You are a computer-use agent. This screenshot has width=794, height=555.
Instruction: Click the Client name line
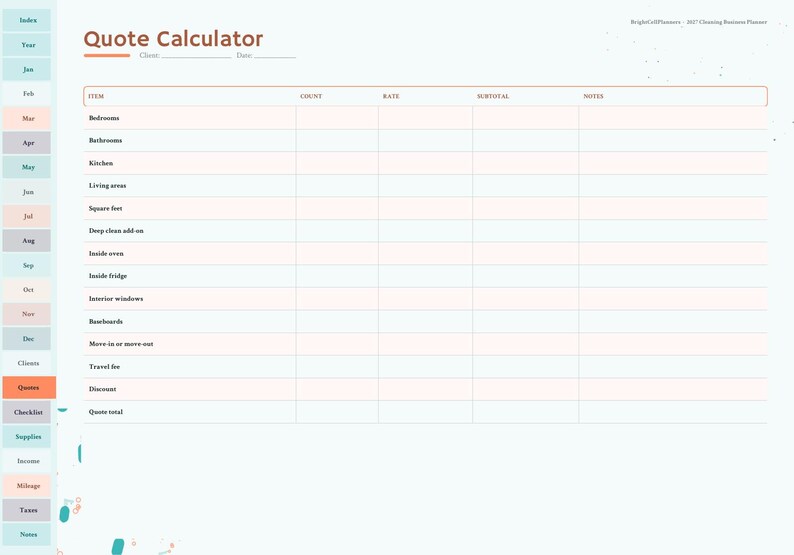[x=196, y=56]
